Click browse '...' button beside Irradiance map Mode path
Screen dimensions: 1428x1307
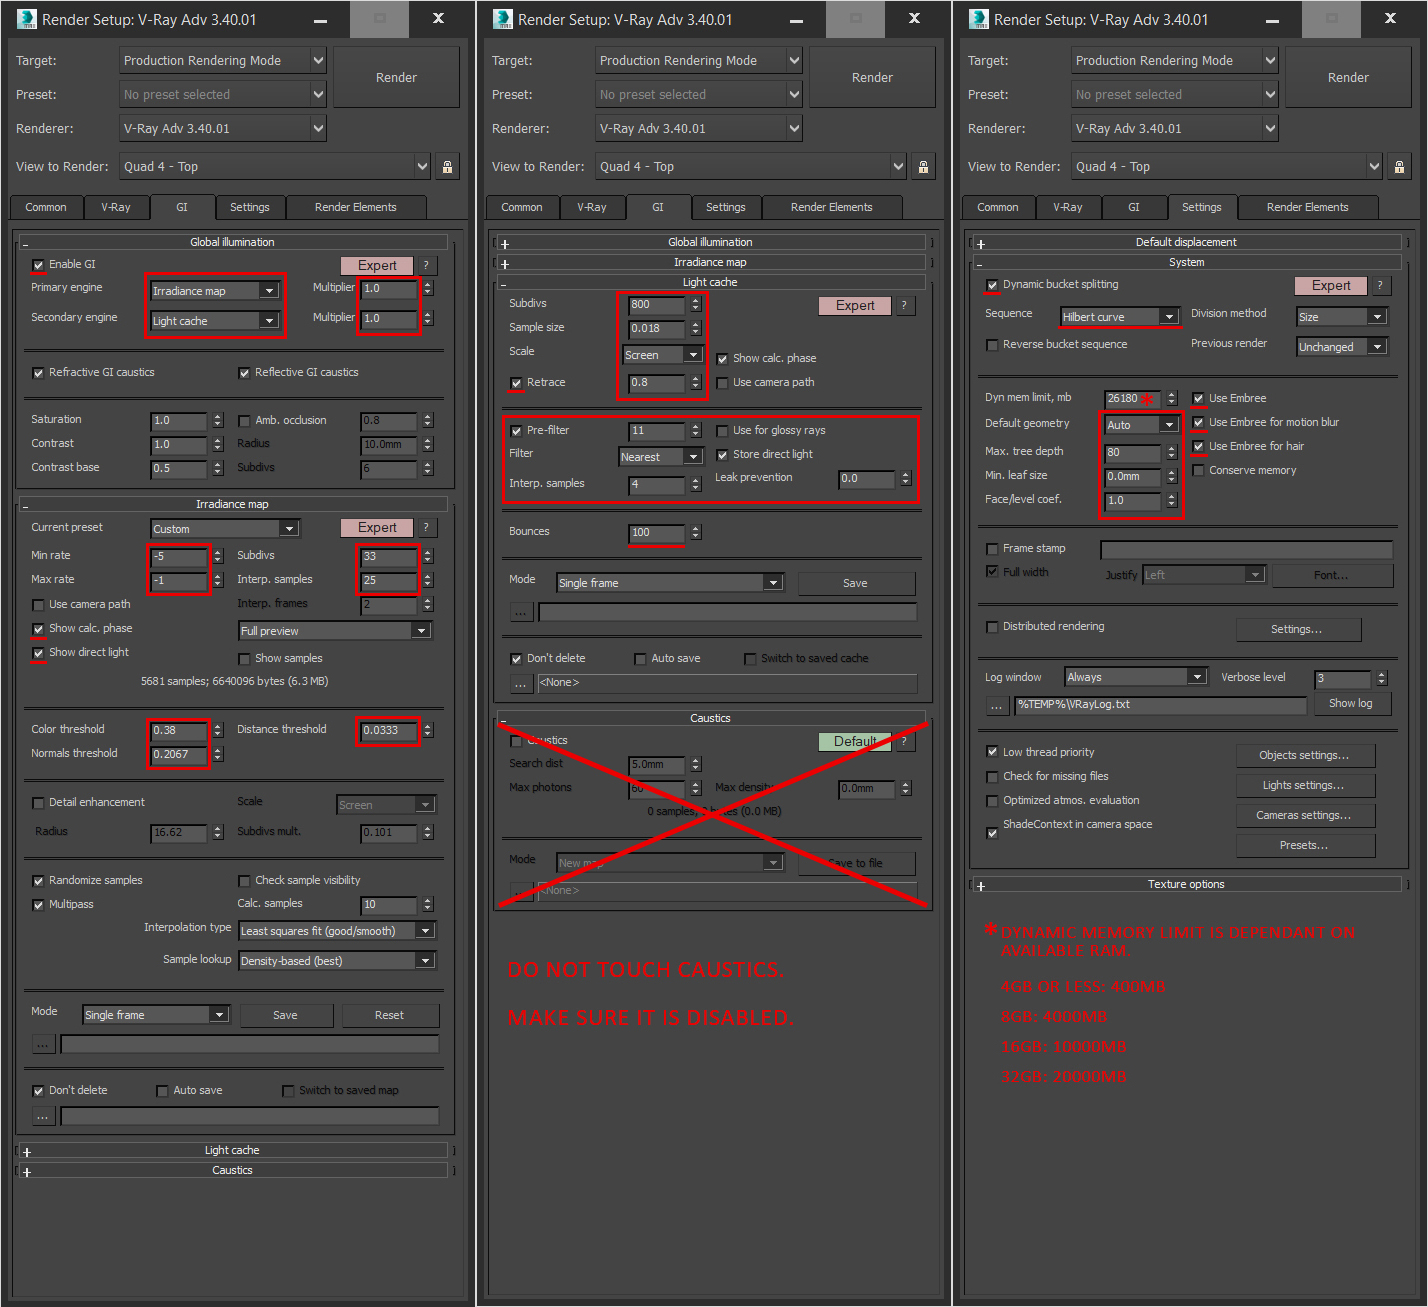point(43,1044)
